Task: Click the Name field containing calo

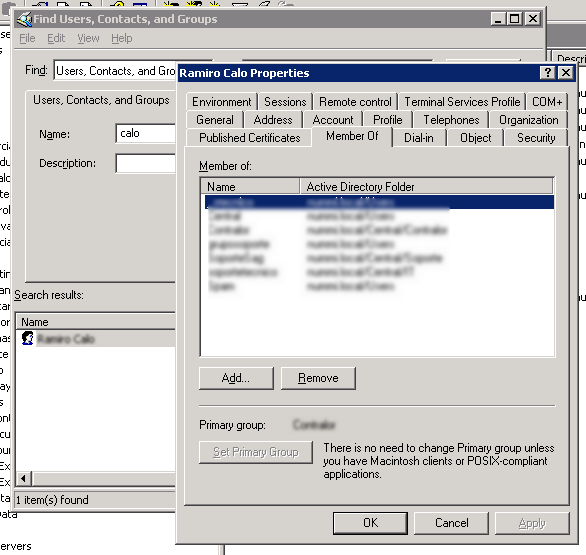Action: (146, 133)
